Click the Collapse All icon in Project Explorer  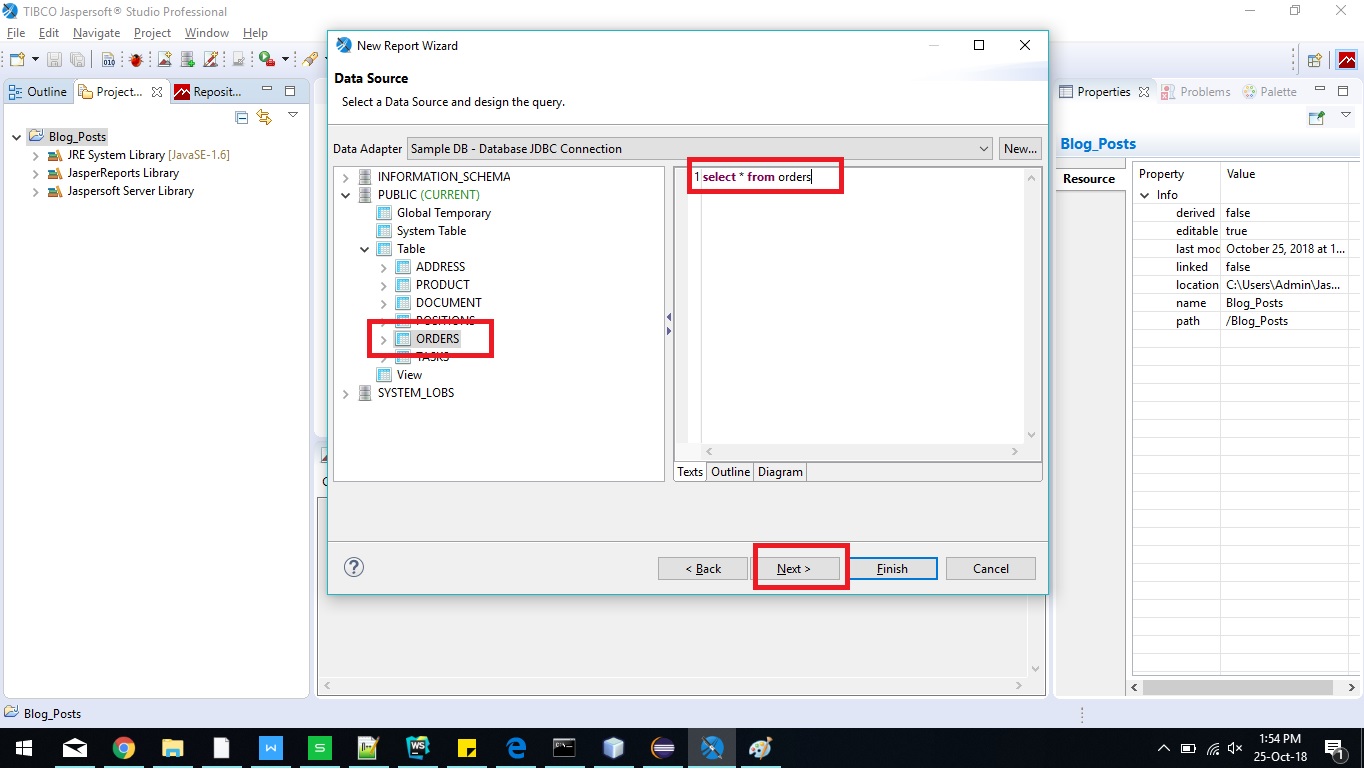point(241,117)
